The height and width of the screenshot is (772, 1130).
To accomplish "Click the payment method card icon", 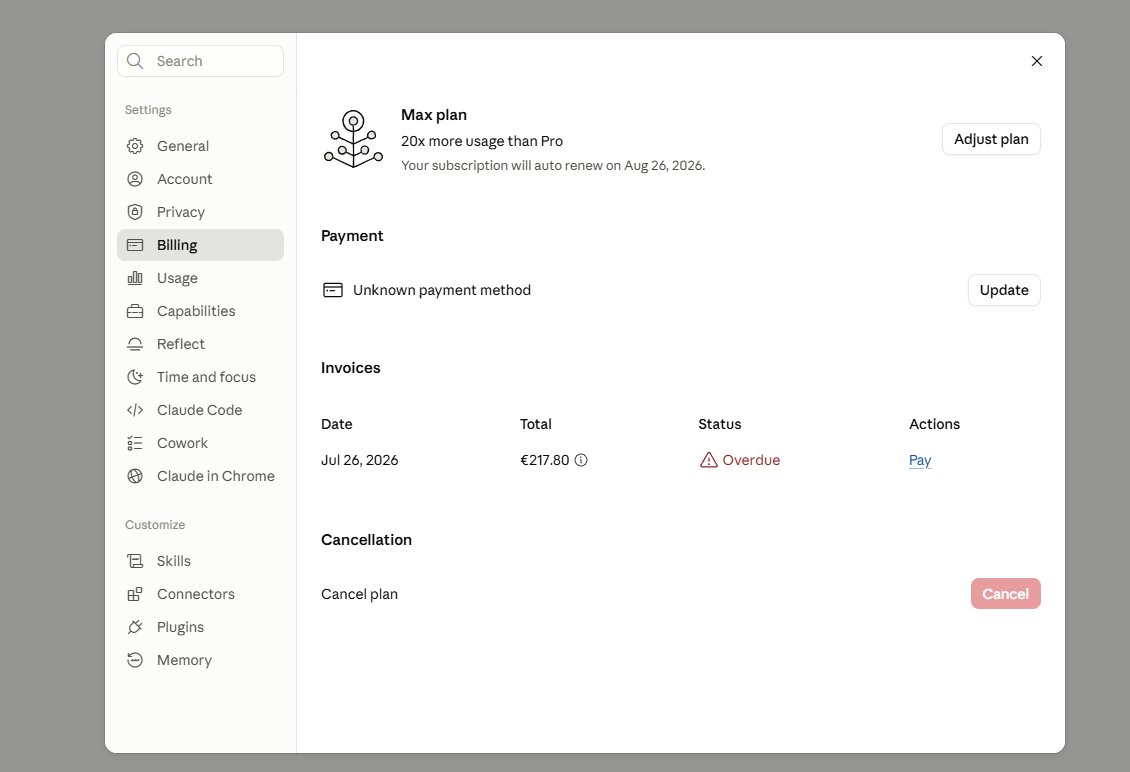I will coord(333,290).
